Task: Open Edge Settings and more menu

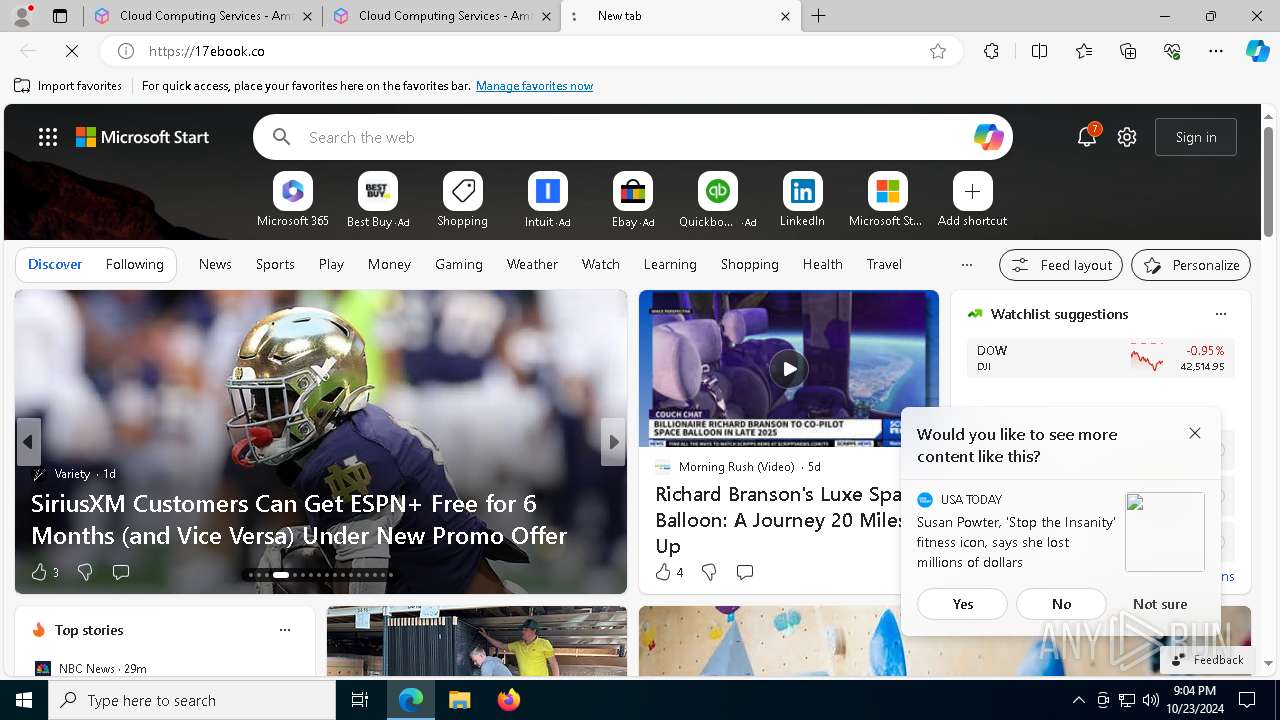Action: [1216, 51]
